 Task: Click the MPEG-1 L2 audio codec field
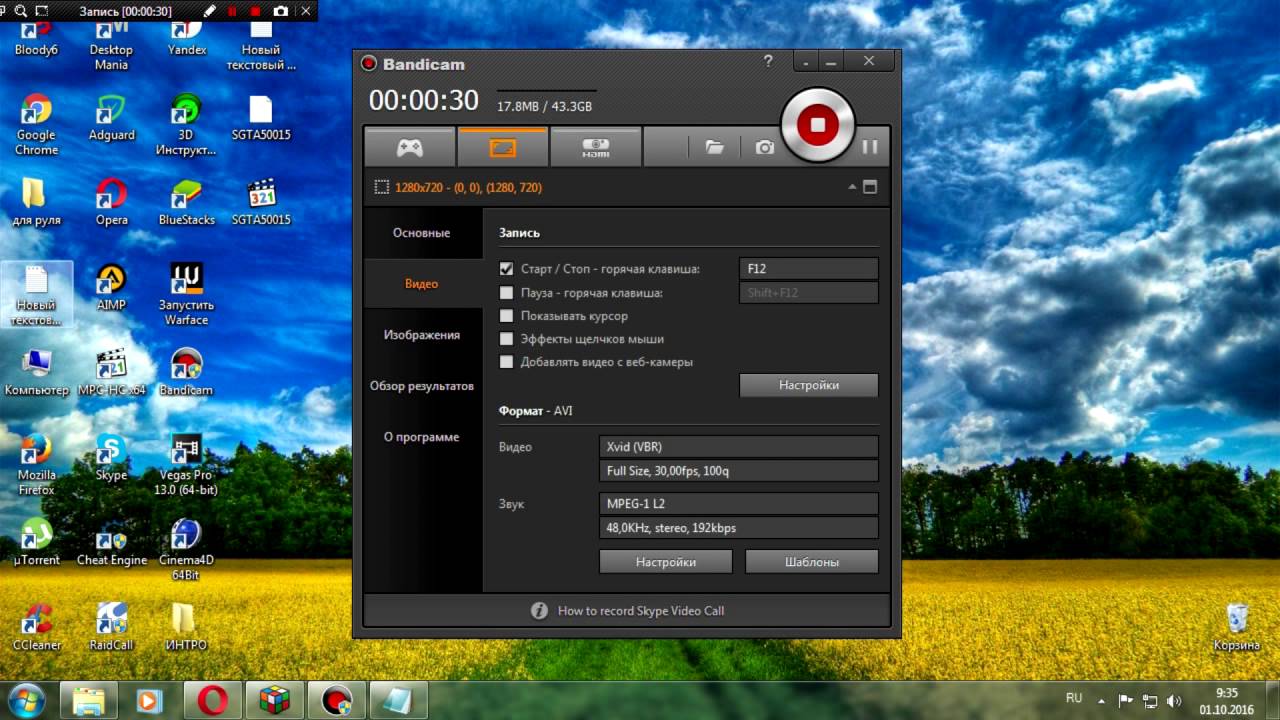pos(738,504)
